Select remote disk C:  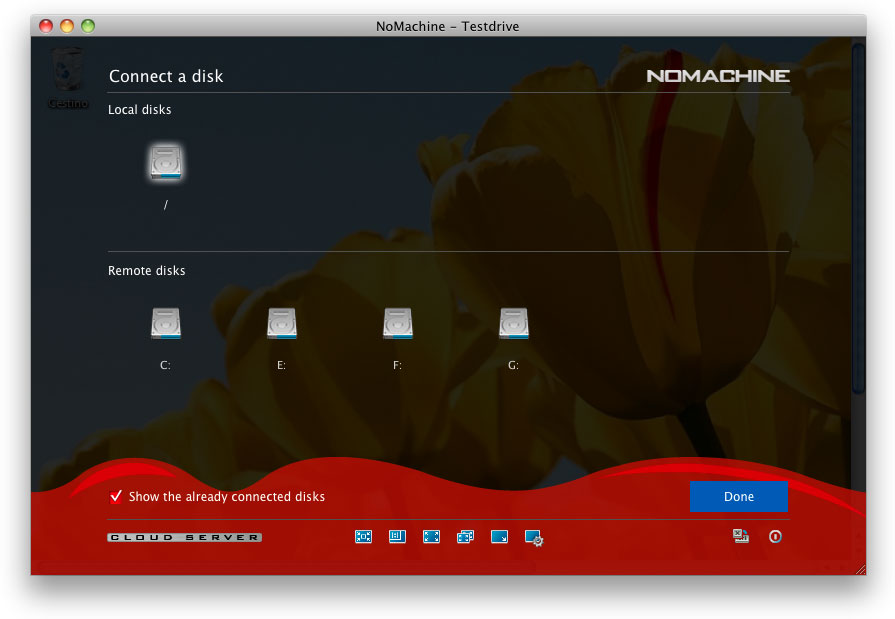166,324
